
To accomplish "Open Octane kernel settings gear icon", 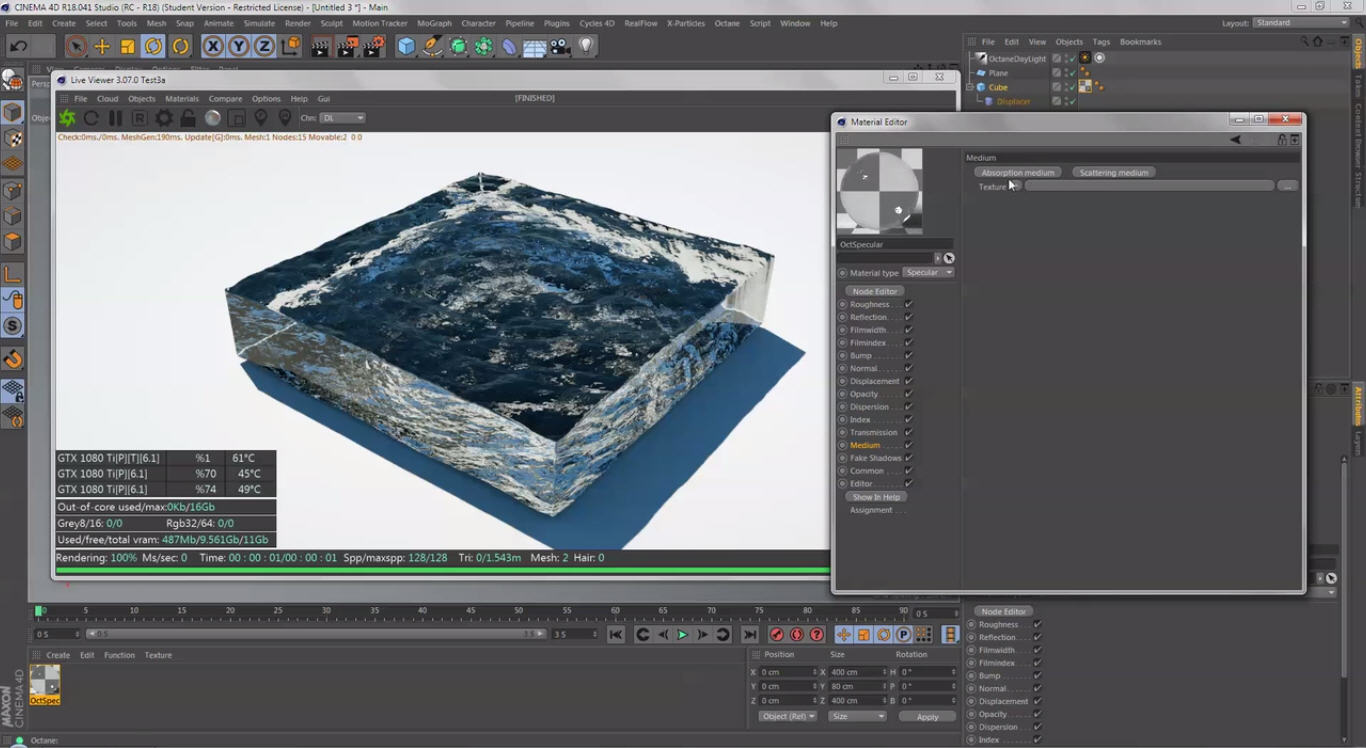I will 163,118.
